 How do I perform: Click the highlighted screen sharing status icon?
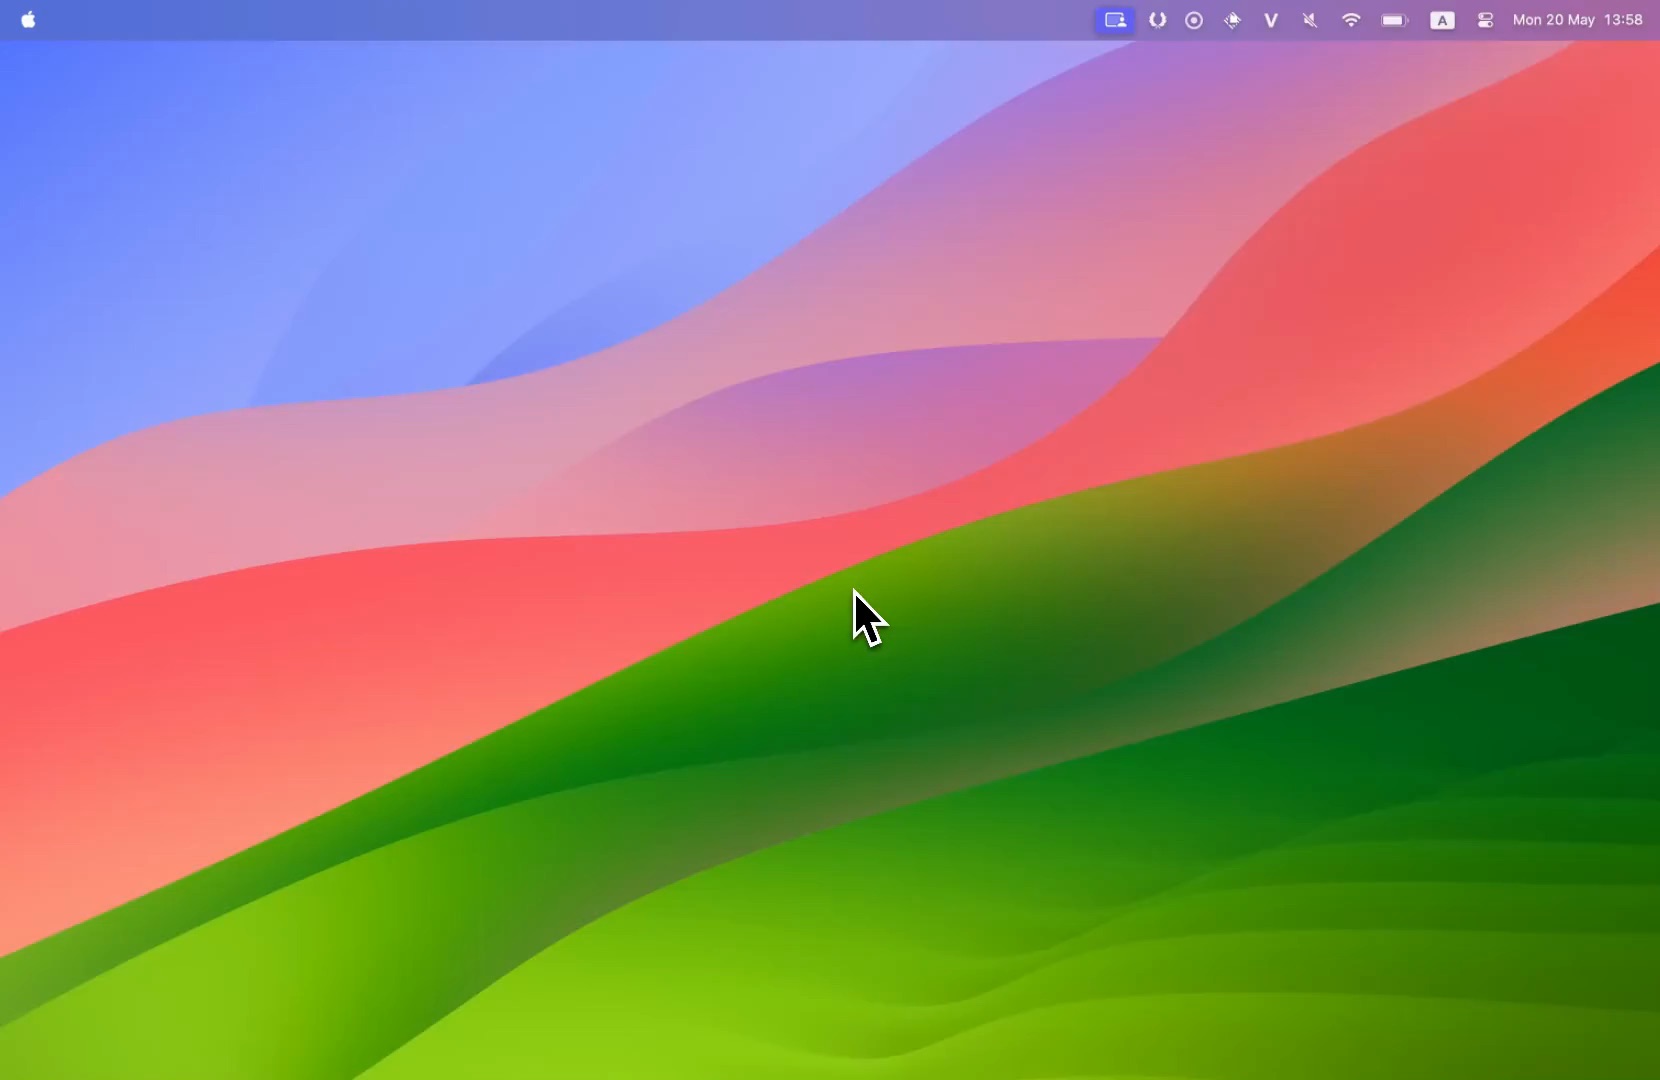[1115, 20]
